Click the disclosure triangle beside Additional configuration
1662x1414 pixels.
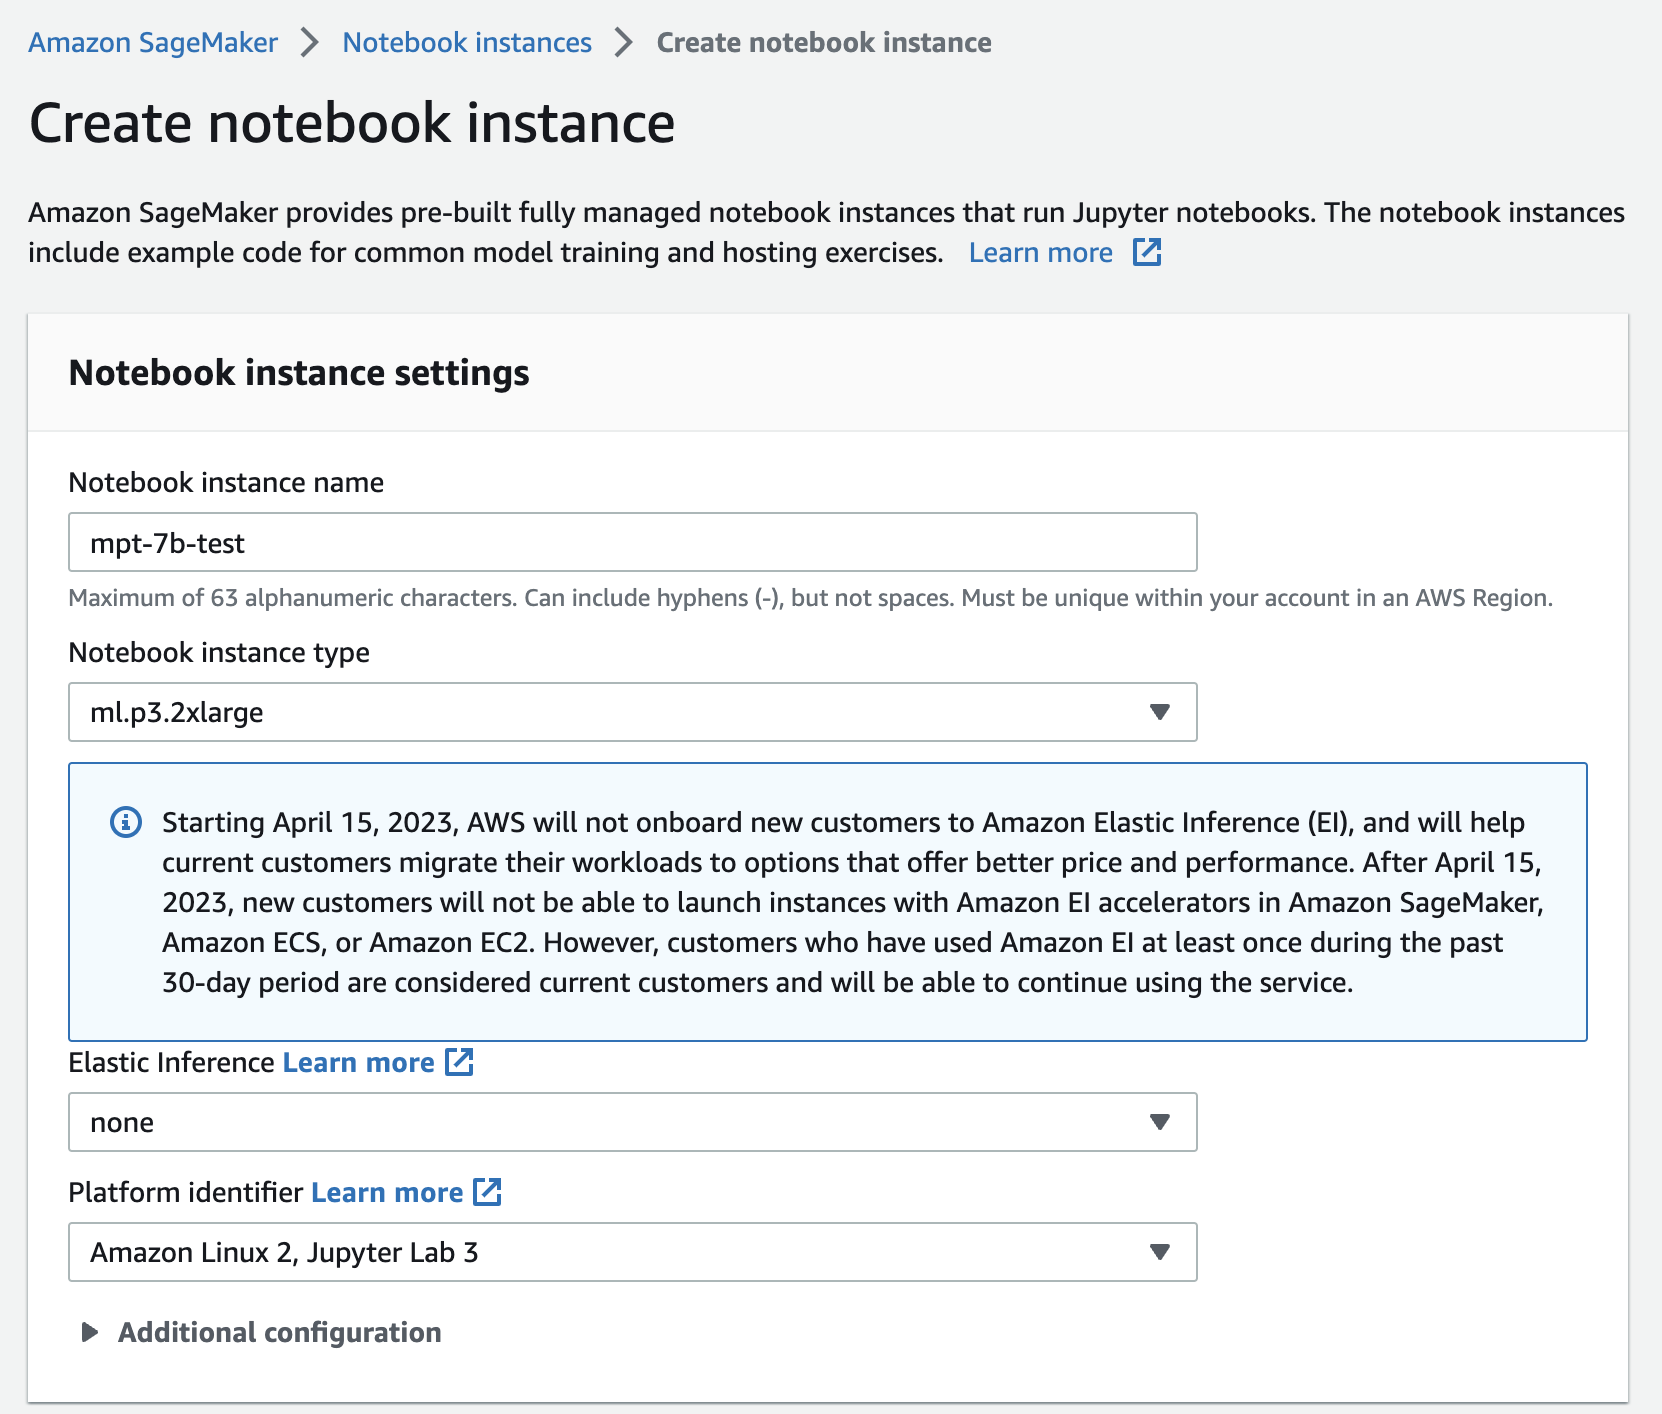click(89, 1332)
